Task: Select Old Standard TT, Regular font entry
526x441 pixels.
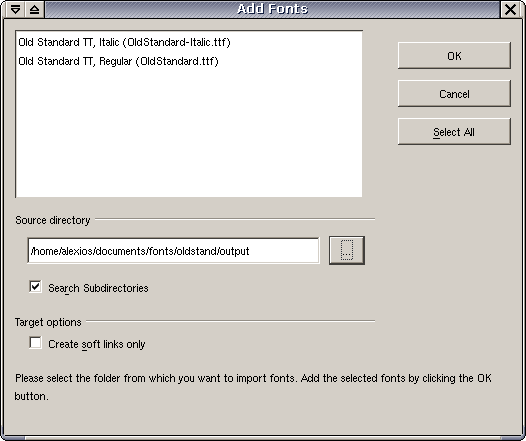Action: point(118,61)
